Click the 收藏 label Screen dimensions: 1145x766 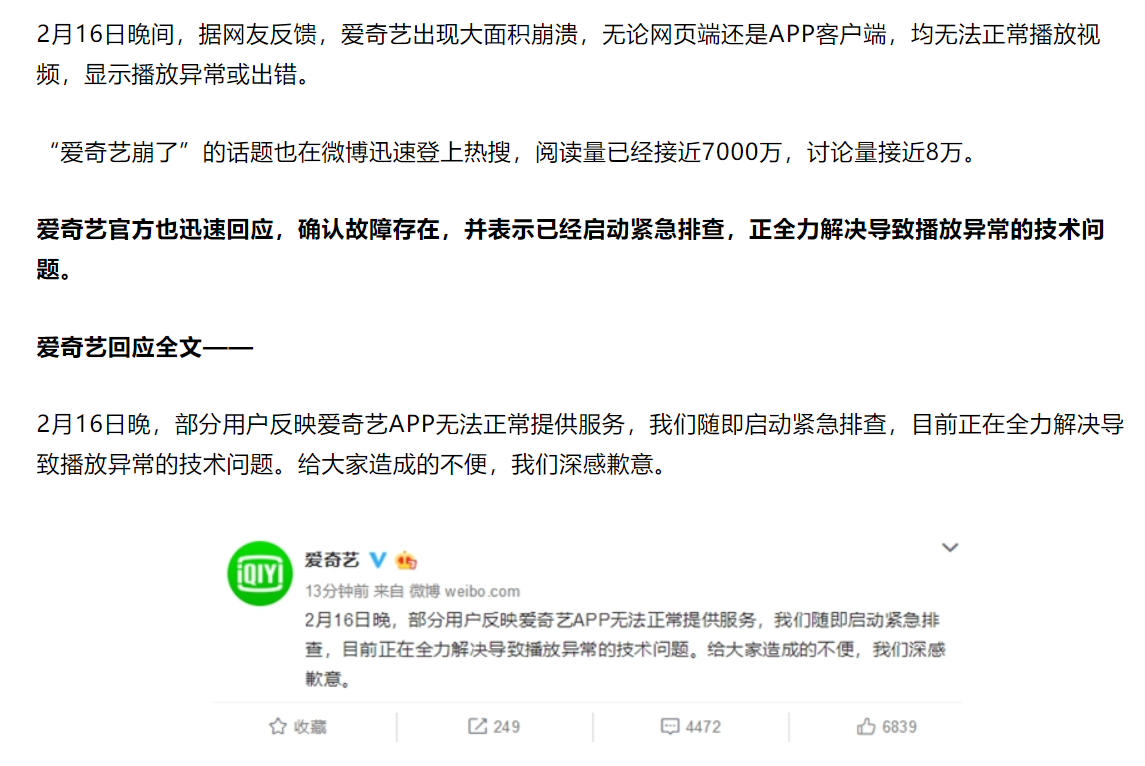point(310,727)
